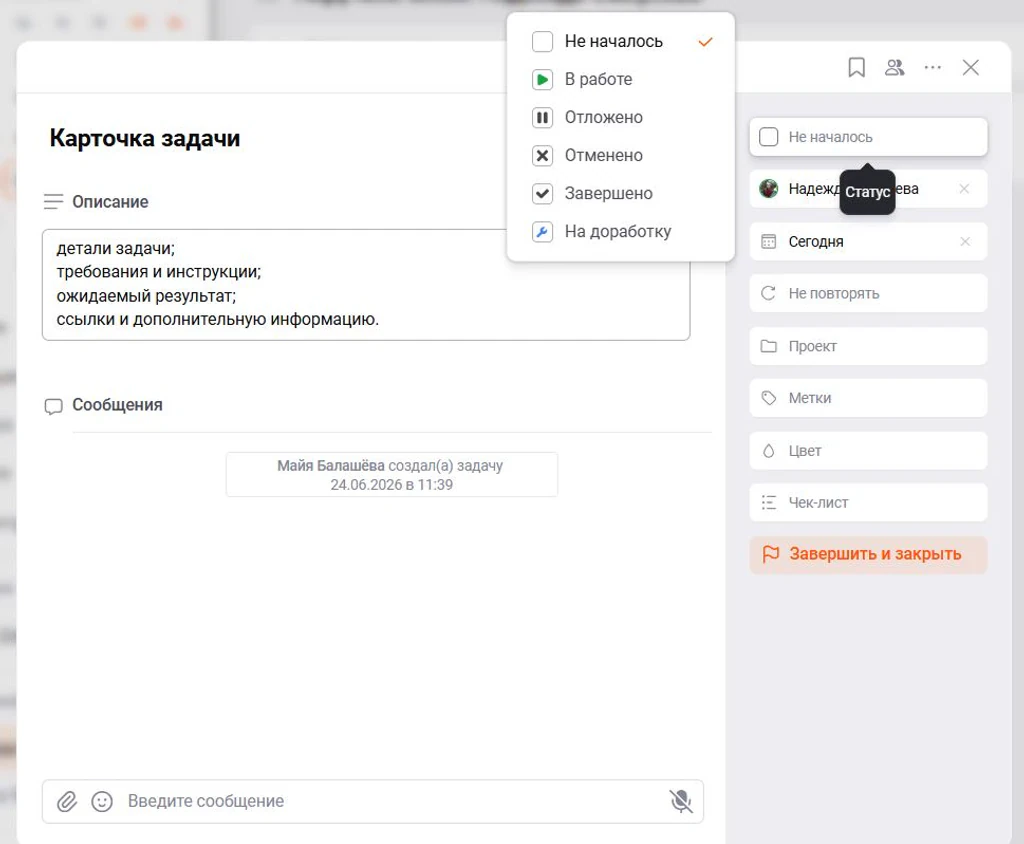Tick the status checkbox in the sidebar field
The height and width of the screenshot is (844, 1024).
click(x=769, y=137)
